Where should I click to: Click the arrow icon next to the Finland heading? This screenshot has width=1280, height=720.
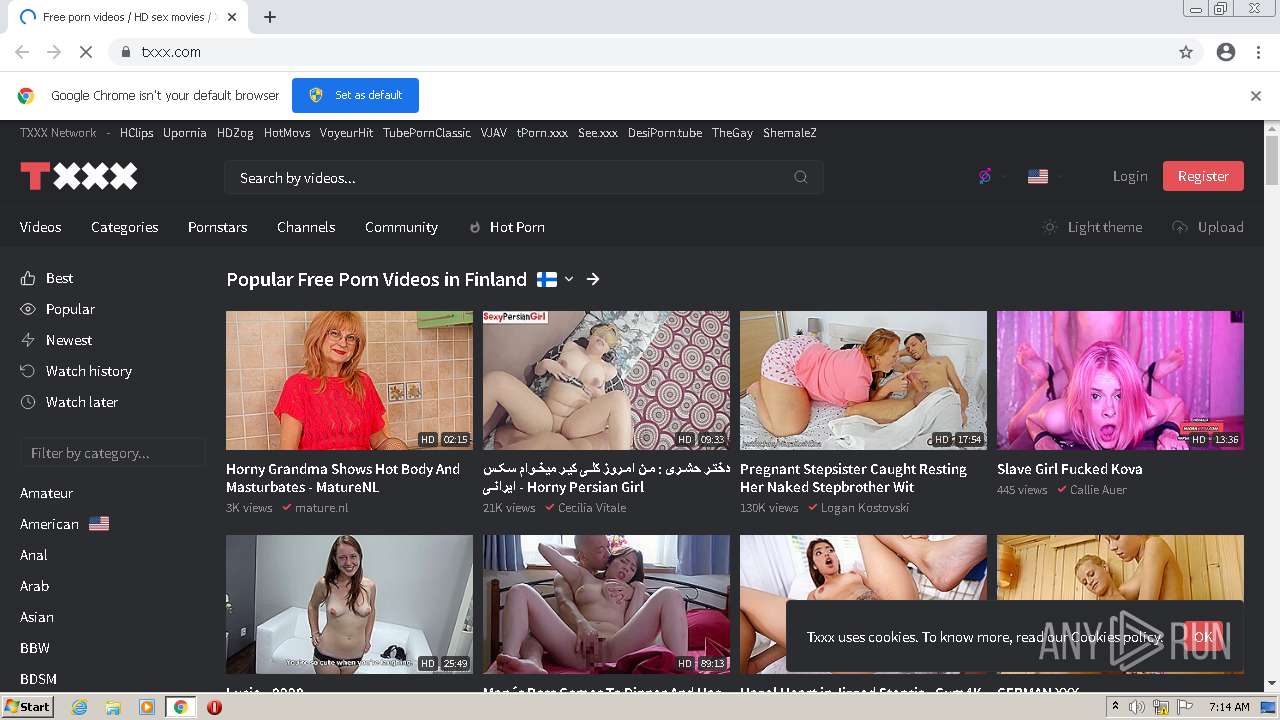[593, 279]
